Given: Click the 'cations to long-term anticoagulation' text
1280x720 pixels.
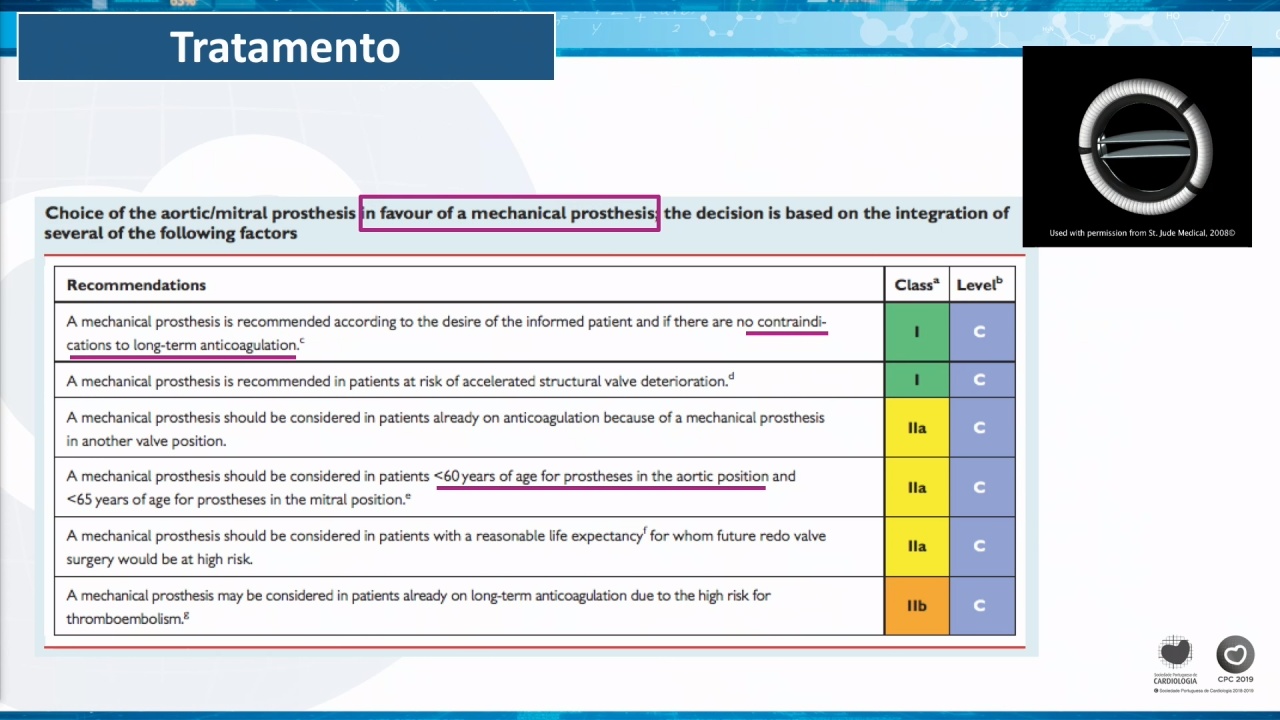Looking at the screenshot, I should click(182, 345).
